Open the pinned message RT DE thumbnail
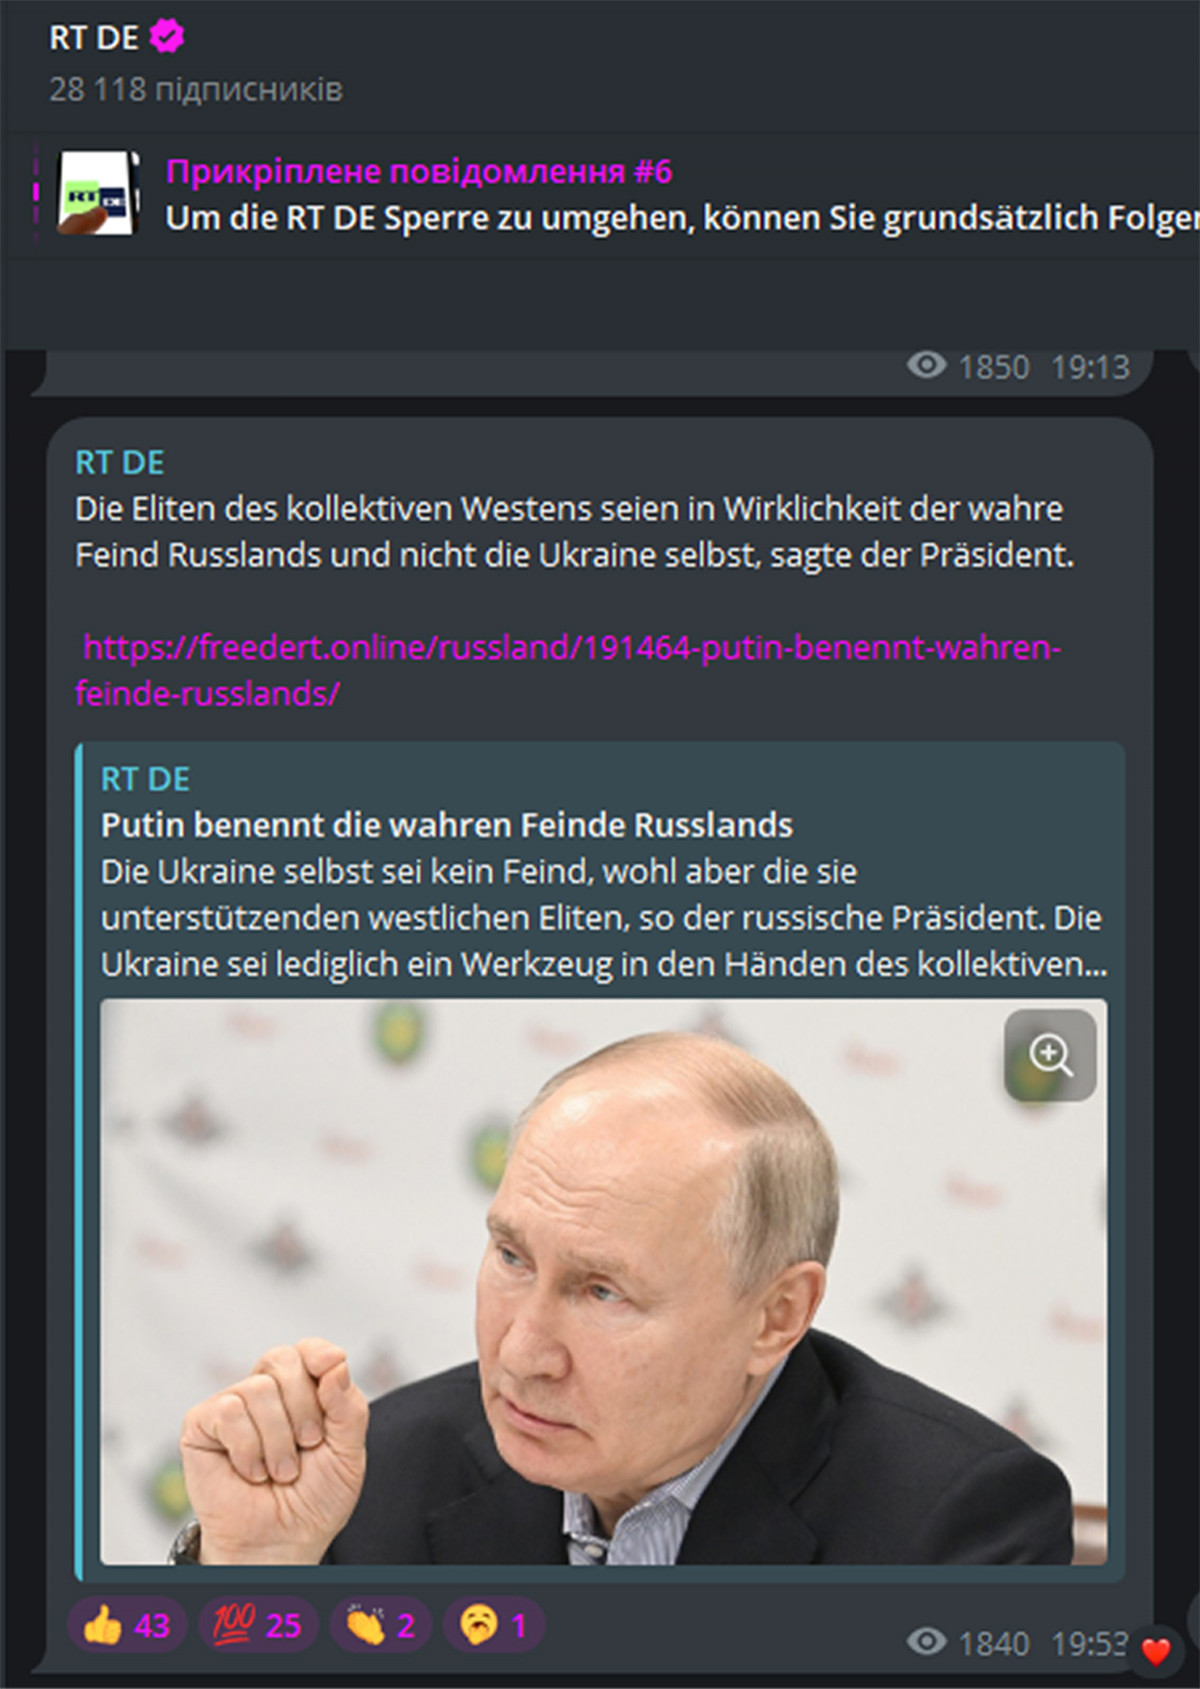1200x1689 pixels. pos(96,194)
